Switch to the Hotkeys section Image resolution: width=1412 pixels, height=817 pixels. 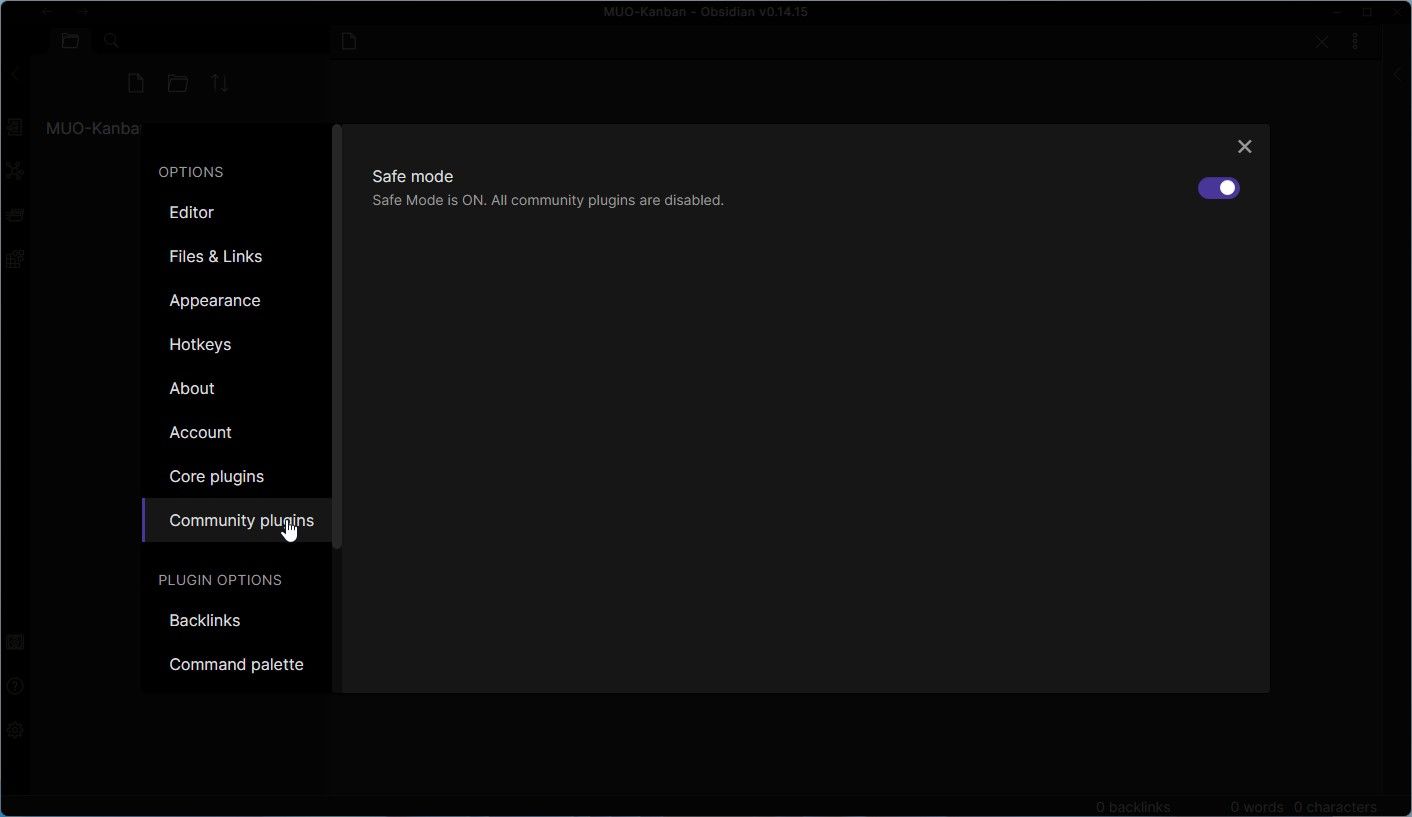pos(199,344)
